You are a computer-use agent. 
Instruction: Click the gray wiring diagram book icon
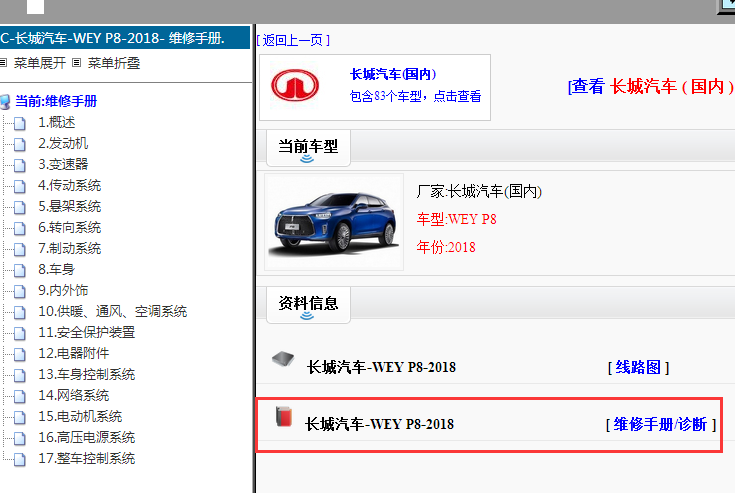click(283, 359)
